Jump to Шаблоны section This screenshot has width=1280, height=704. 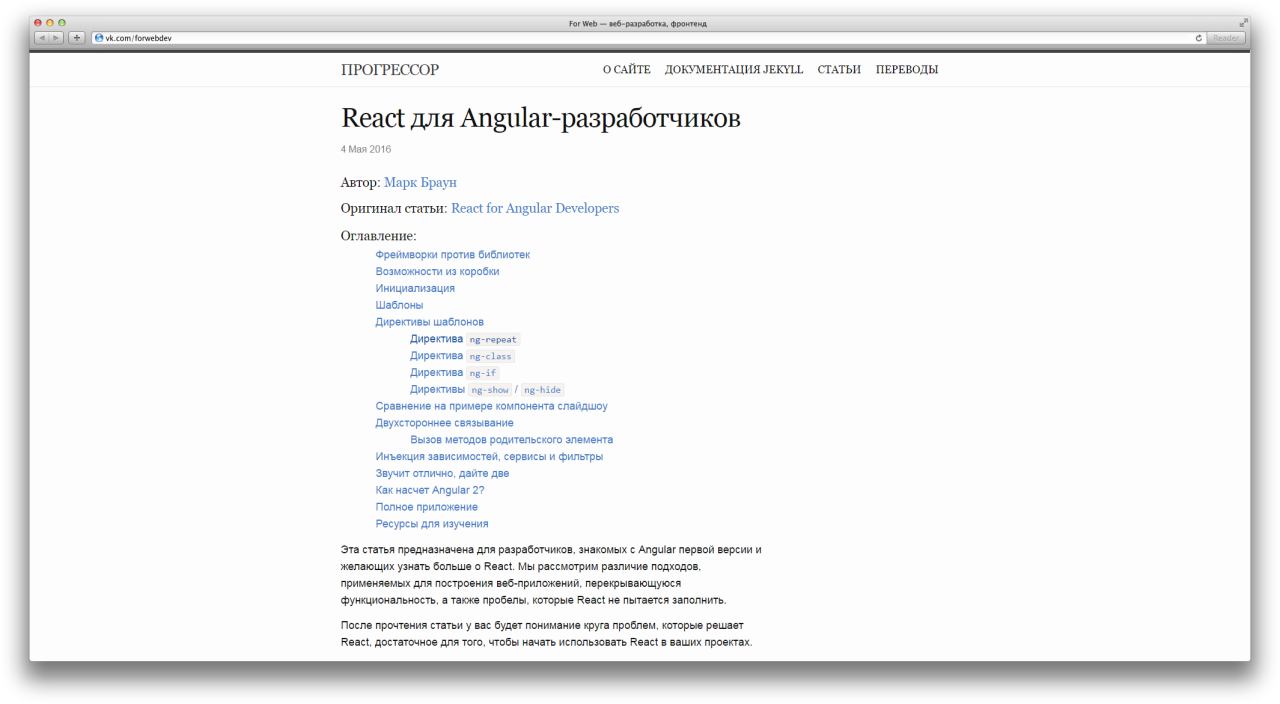click(399, 305)
